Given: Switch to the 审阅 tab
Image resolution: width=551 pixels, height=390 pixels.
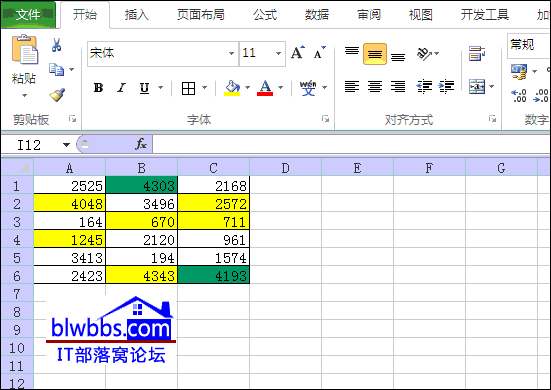Looking at the screenshot, I should [369, 15].
